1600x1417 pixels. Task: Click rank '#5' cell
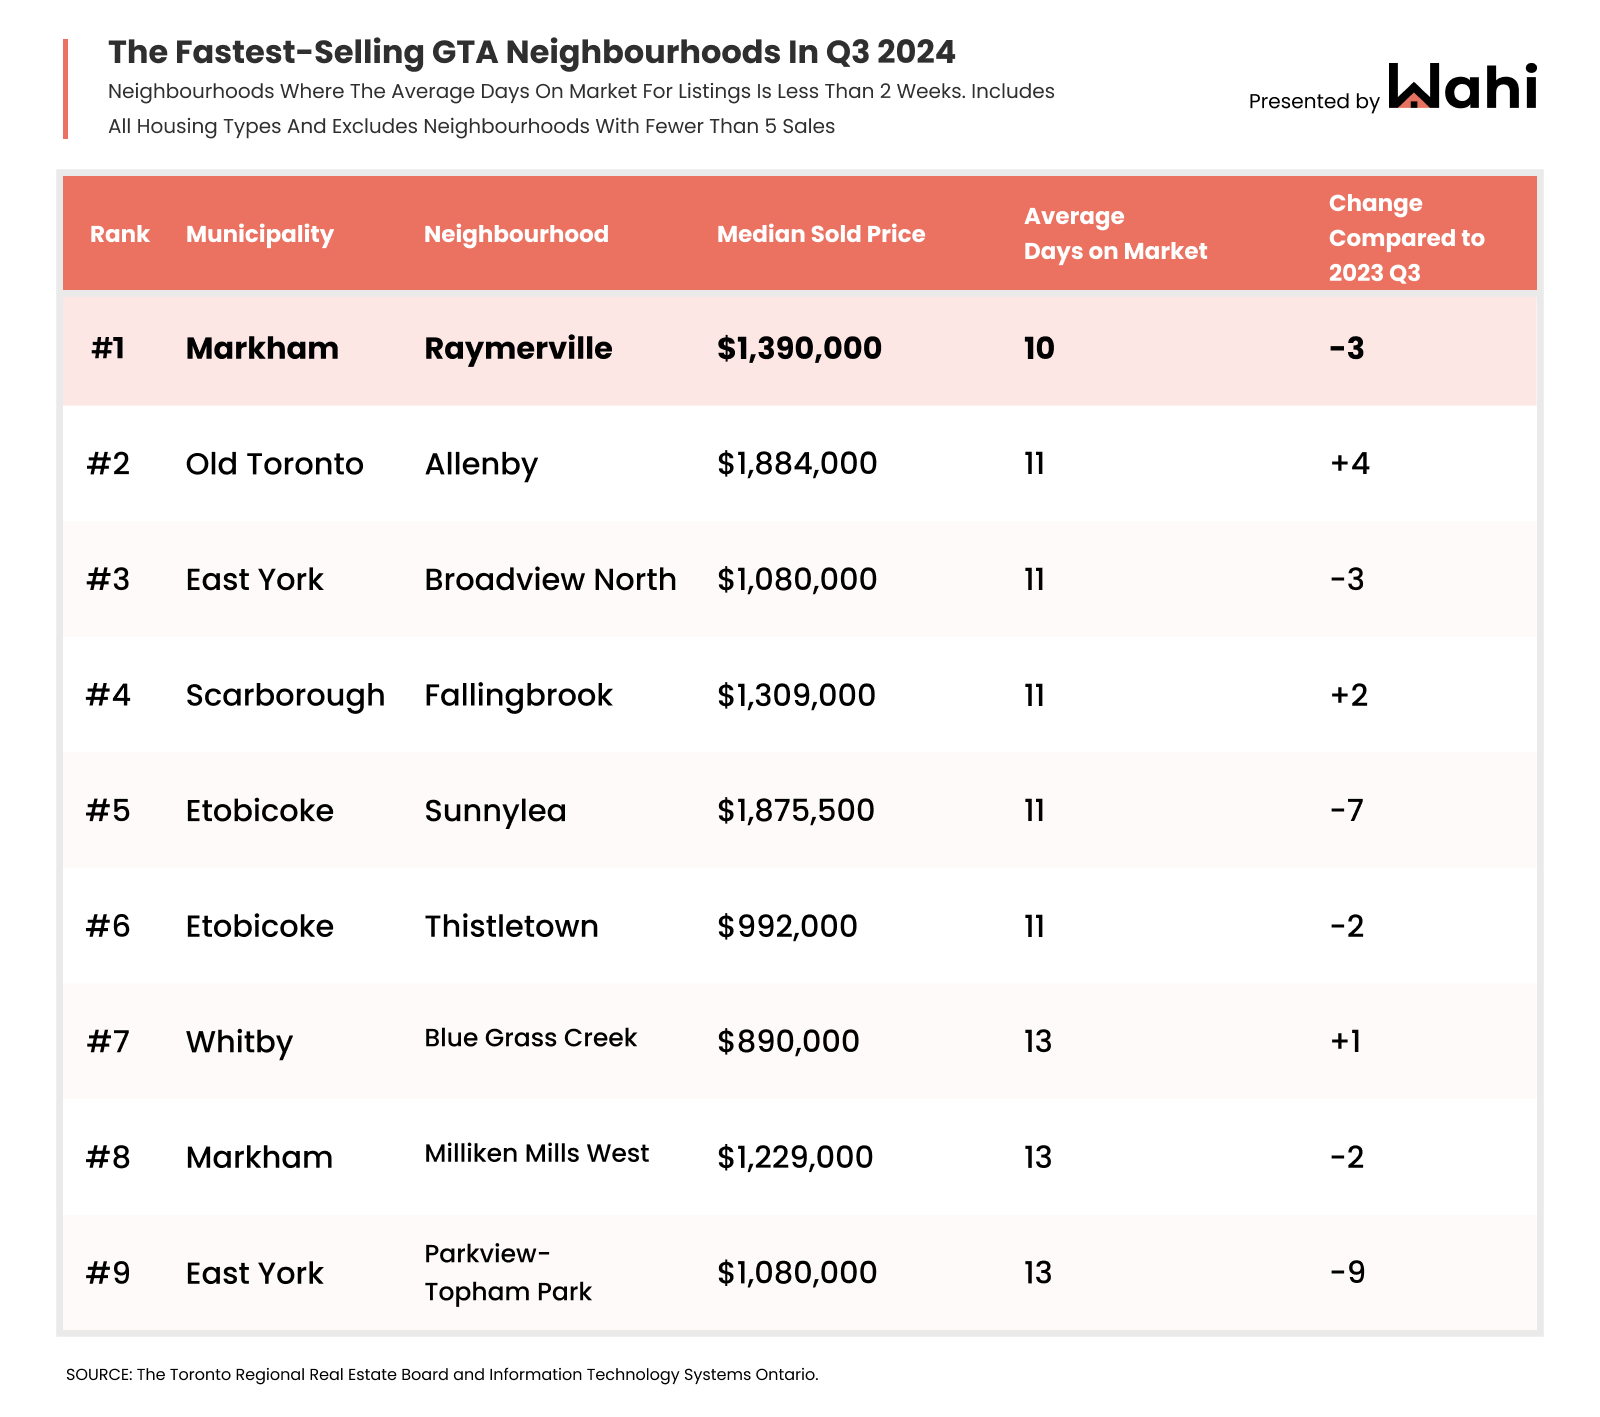tap(108, 810)
